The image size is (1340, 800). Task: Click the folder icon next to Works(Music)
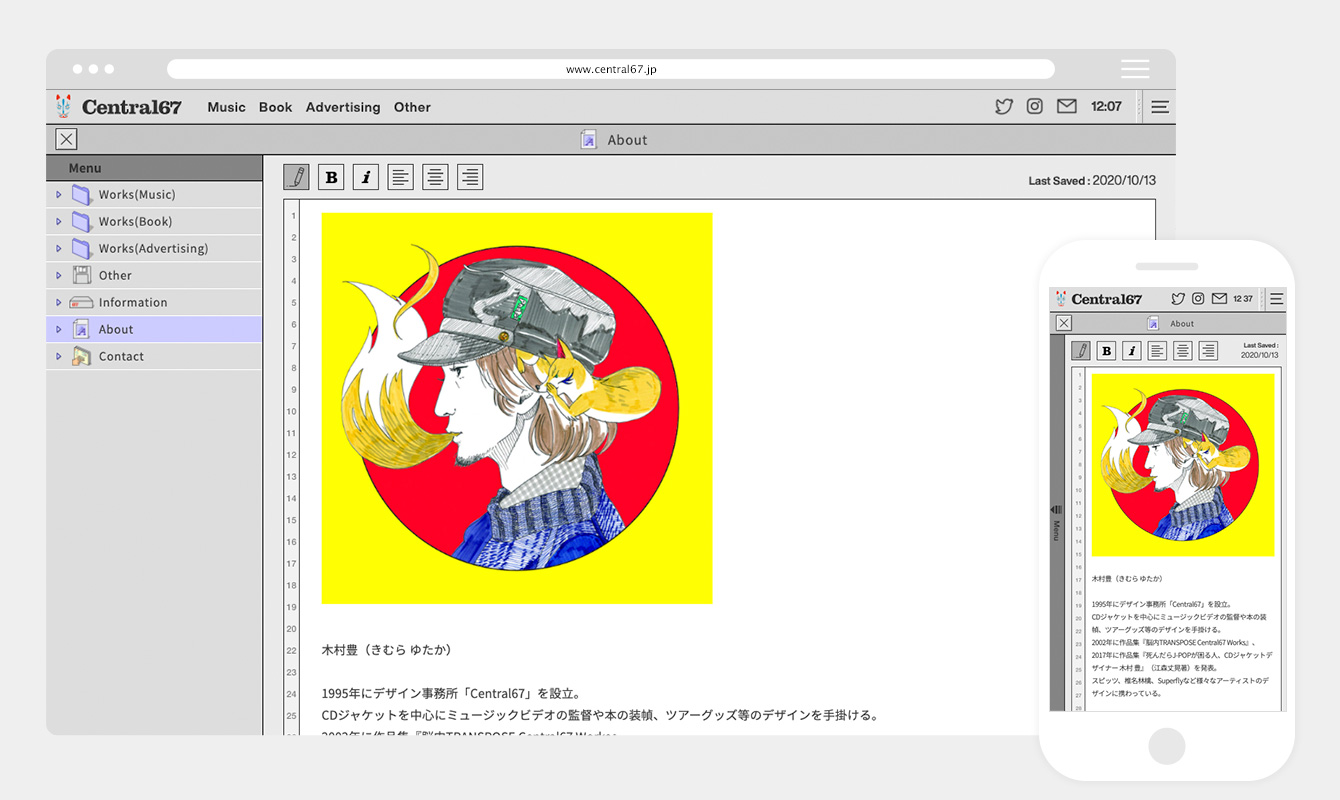(81, 194)
